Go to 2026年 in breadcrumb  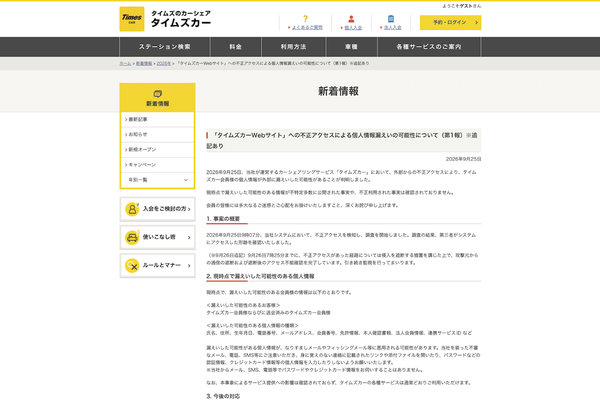[x=164, y=64]
